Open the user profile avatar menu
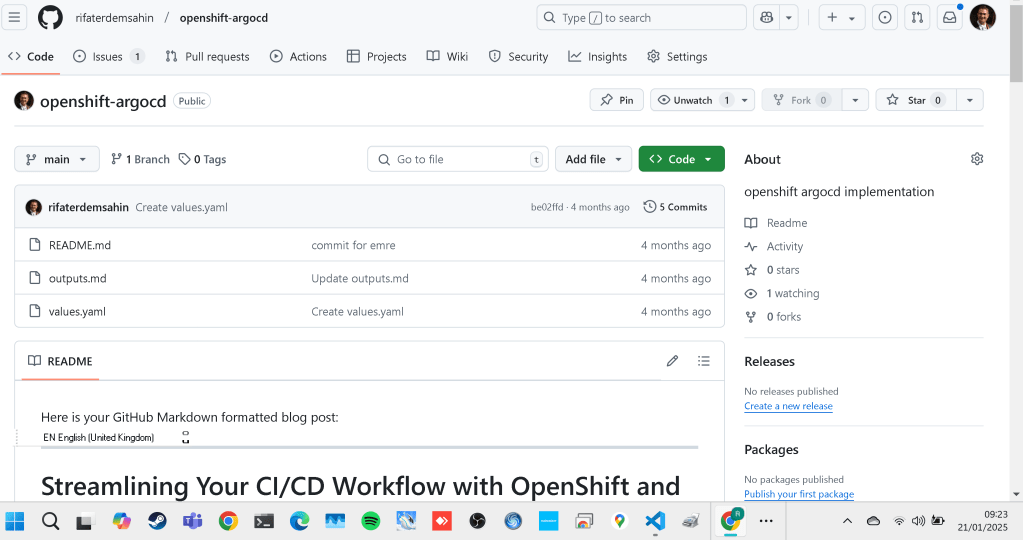The width and height of the screenshot is (1023, 540). 983,18
